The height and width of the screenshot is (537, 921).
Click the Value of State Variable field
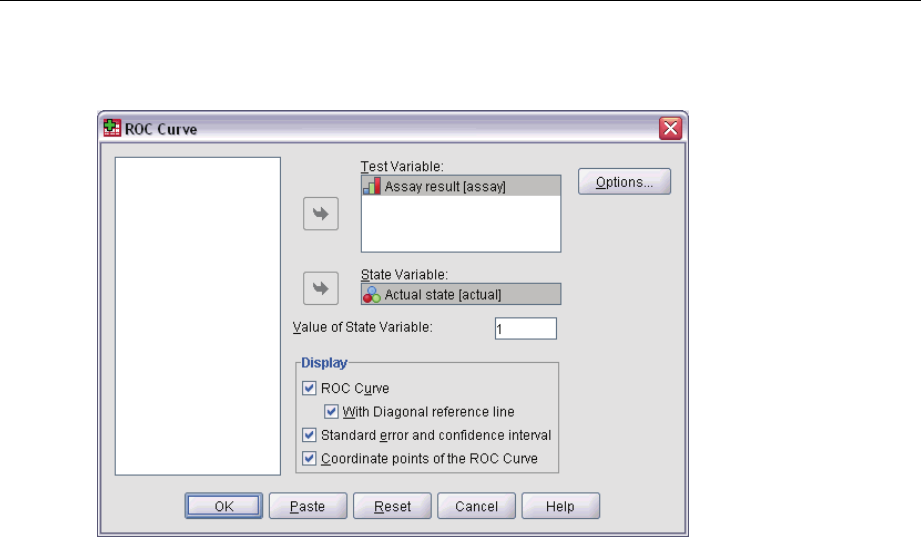click(x=526, y=328)
